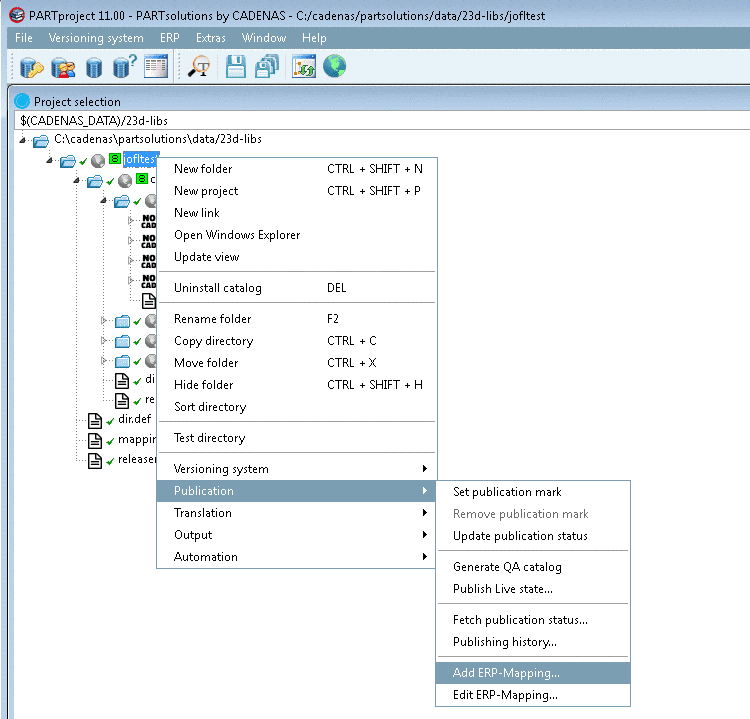
Task: Open the table view toolbar icon
Action: pos(155,67)
